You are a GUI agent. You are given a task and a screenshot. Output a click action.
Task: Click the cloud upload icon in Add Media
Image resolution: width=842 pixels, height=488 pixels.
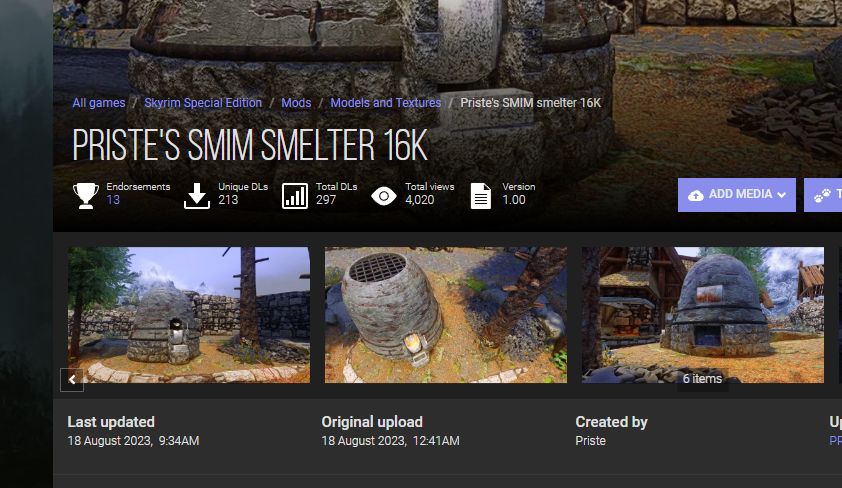[696, 195]
